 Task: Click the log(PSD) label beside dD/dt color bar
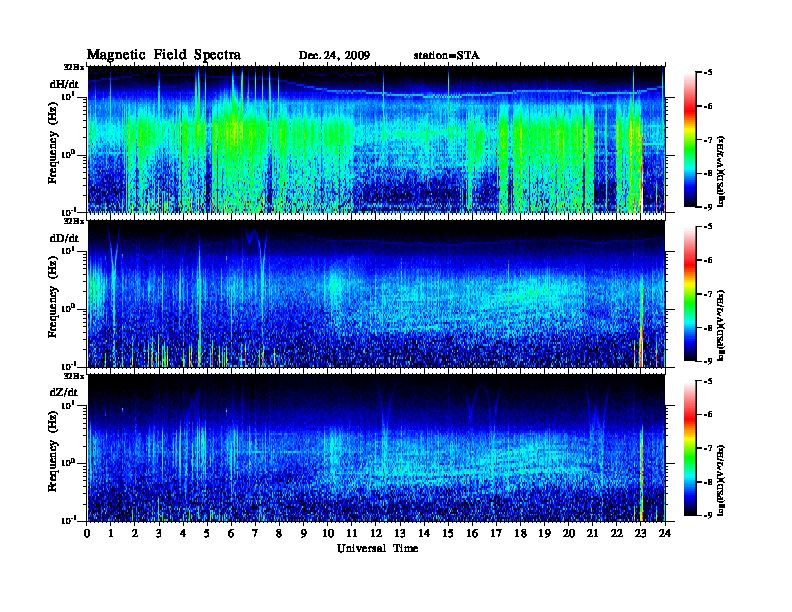721,325
